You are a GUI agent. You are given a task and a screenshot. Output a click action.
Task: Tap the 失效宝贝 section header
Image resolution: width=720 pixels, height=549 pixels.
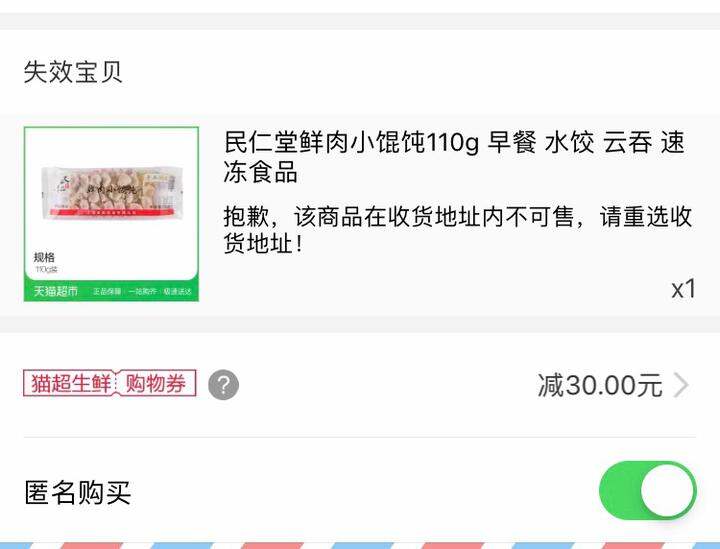pyautogui.click(x=73, y=72)
